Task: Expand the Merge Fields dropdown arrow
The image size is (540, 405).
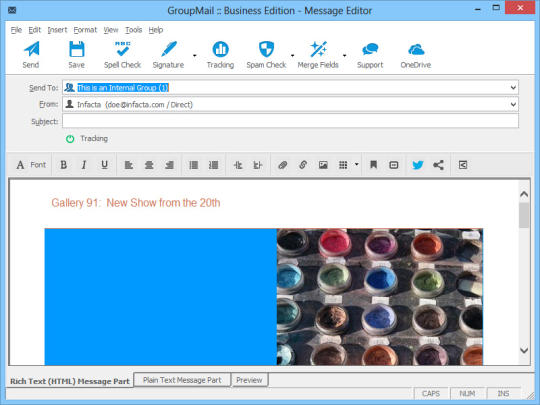Action: tap(344, 55)
